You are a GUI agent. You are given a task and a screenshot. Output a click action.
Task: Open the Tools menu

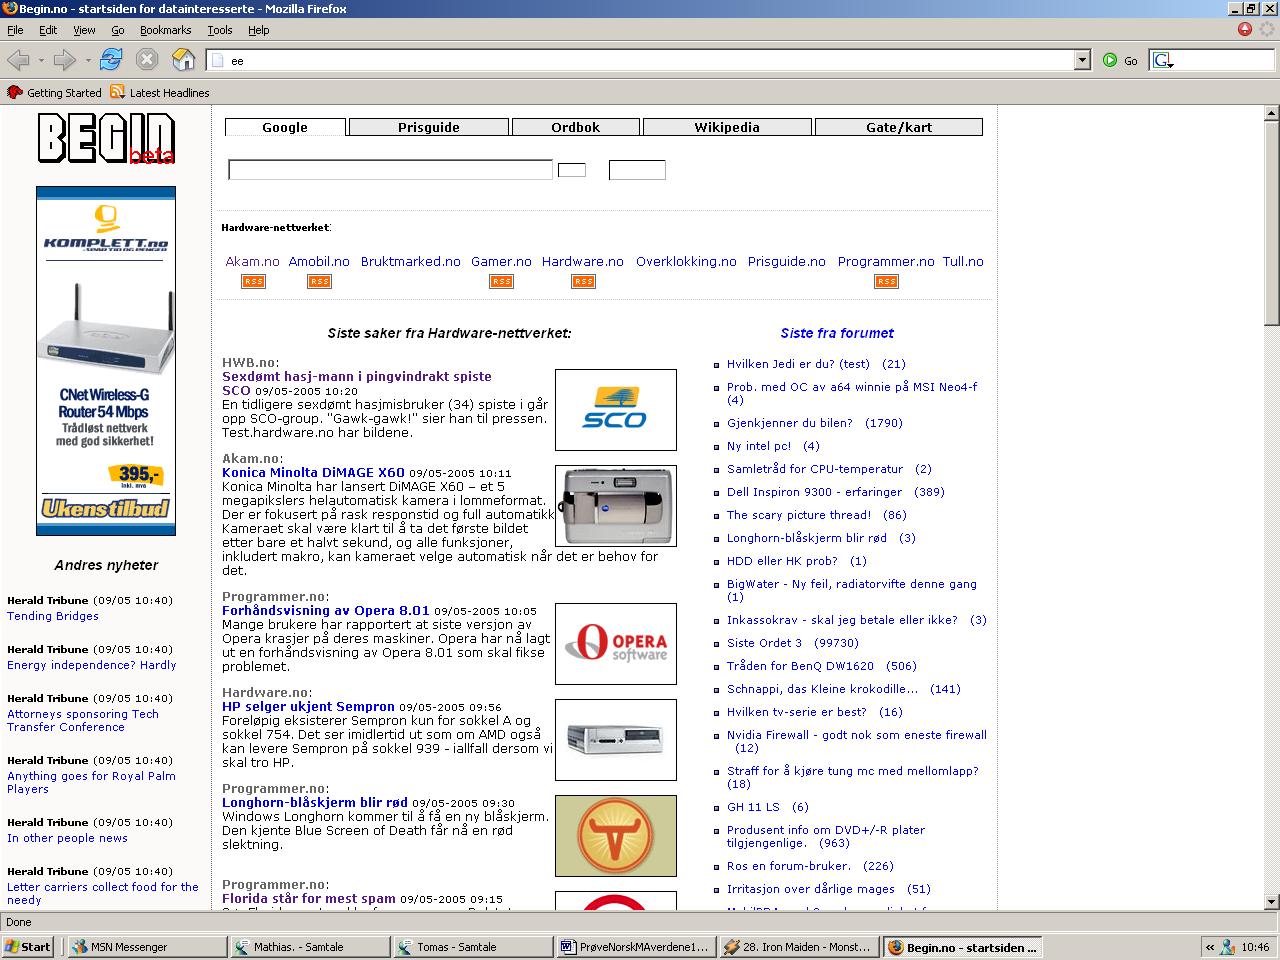[x=220, y=30]
